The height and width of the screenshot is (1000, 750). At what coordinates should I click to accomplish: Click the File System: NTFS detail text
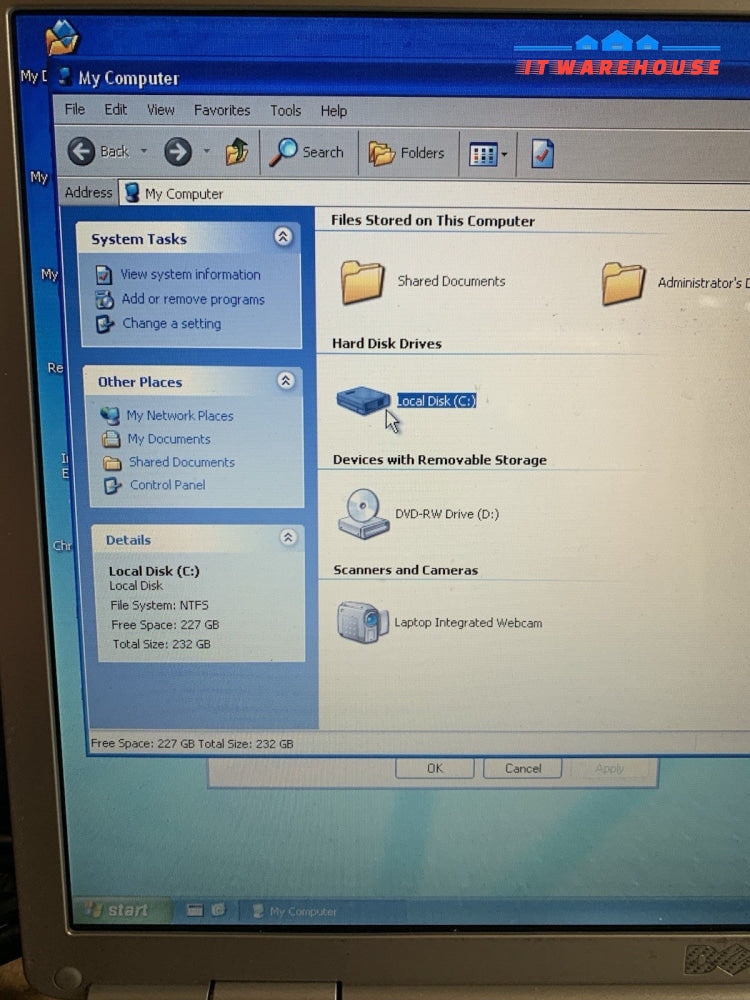[159, 605]
